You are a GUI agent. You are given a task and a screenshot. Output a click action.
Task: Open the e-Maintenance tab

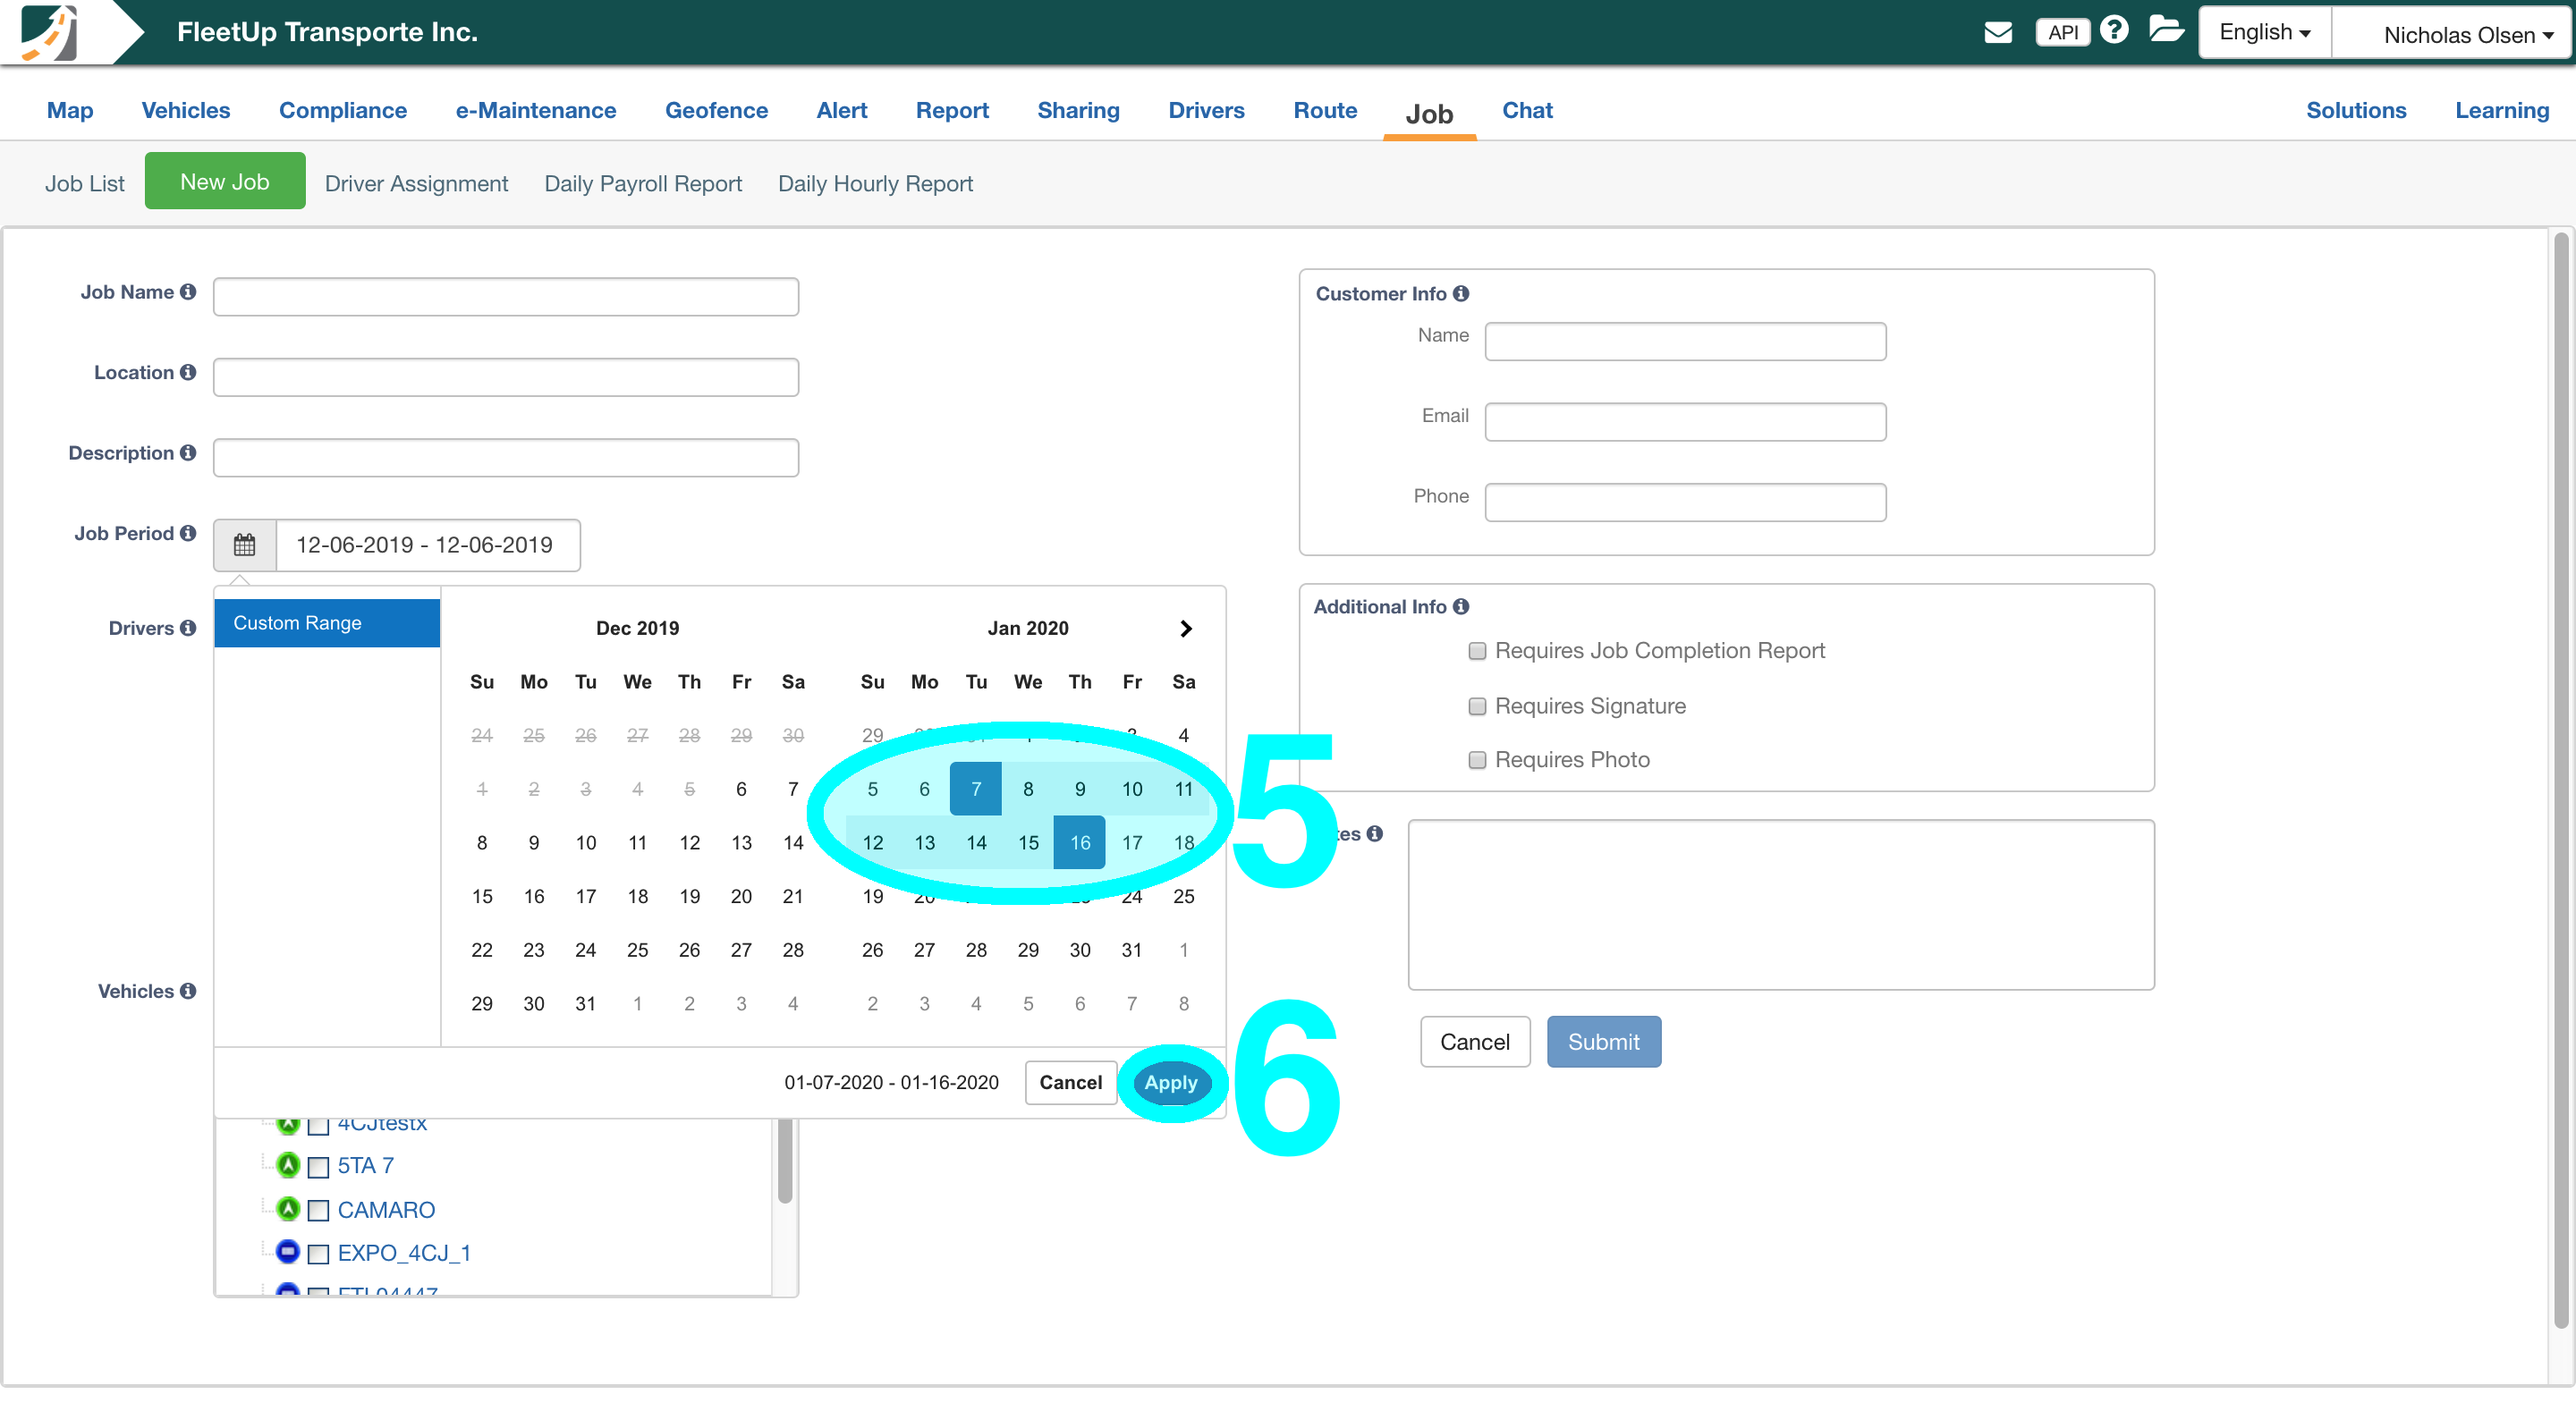[x=536, y=110]
